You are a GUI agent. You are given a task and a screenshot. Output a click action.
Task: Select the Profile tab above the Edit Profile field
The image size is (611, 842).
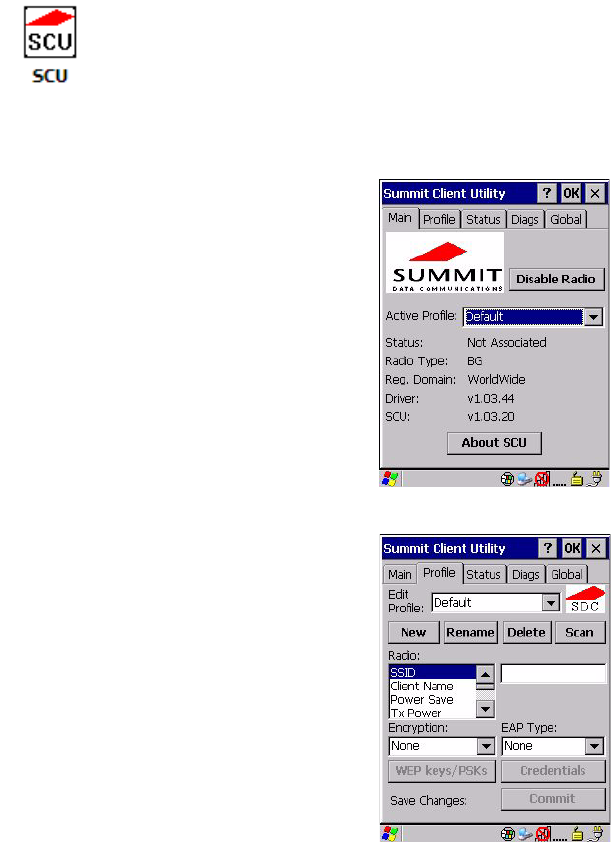click(439, 573)
